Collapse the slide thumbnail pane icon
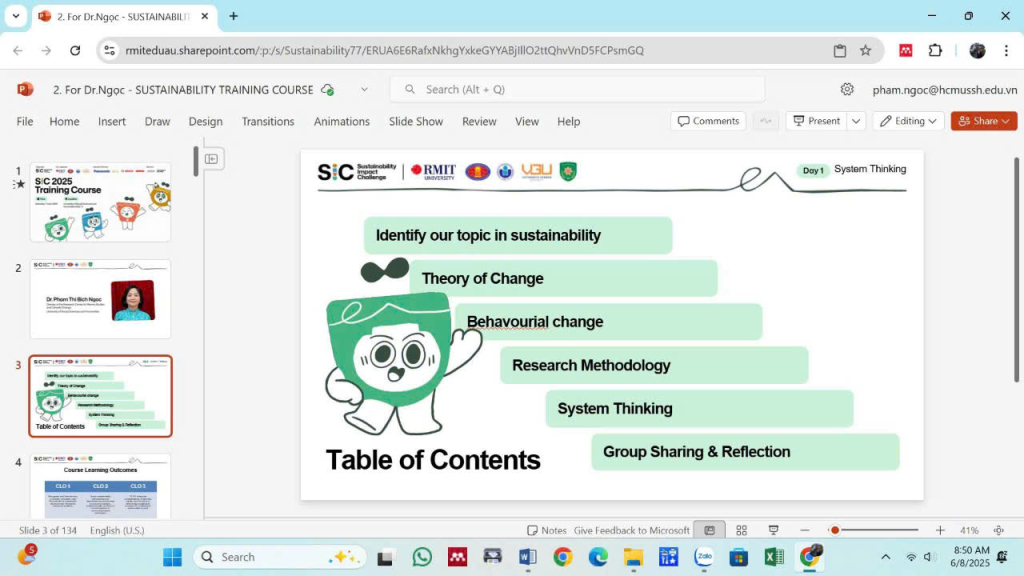Image resolution: width=1024 pixels, height=576 pixels. point(212,159)
